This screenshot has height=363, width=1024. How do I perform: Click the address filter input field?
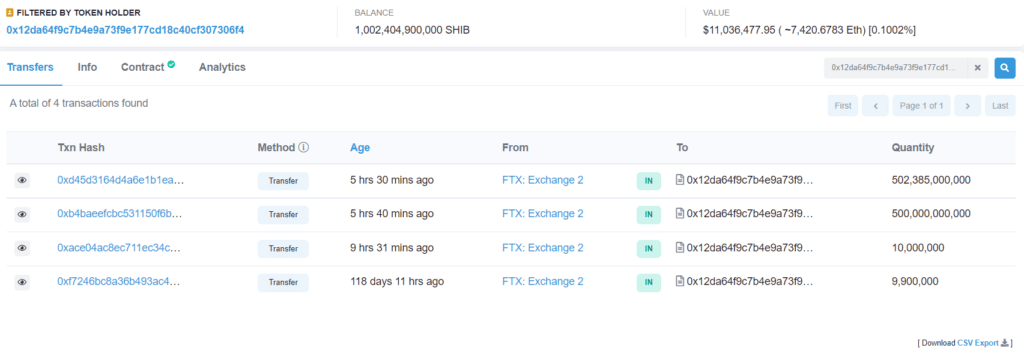point(896,68)
